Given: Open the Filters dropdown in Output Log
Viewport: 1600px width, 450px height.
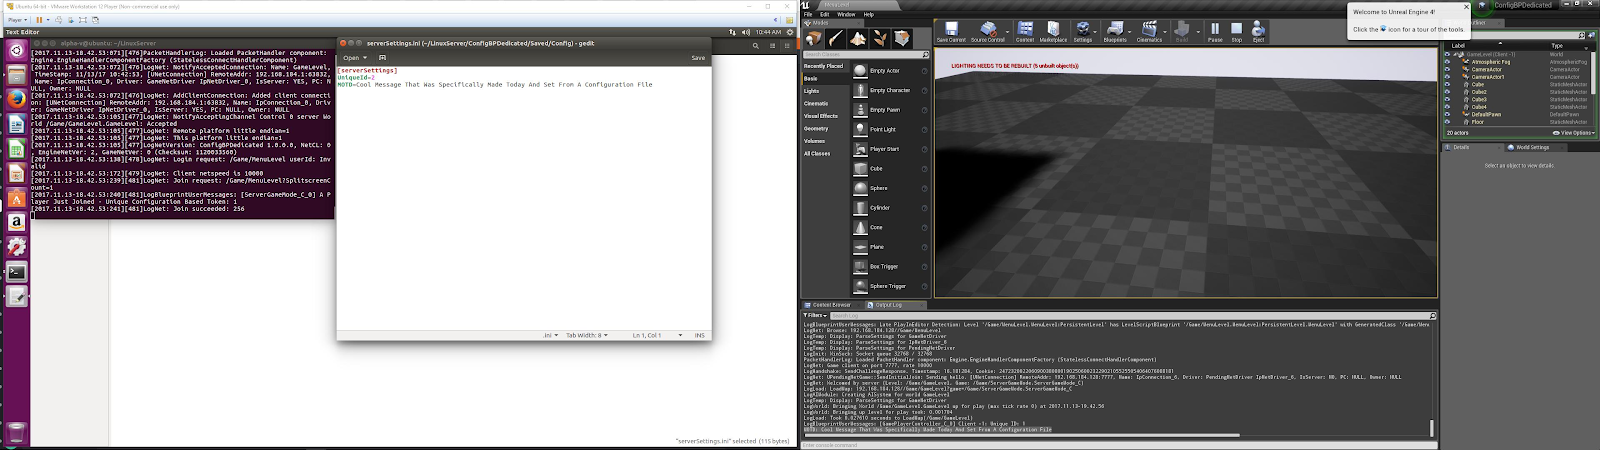Looking at the screenshot, I should [815, 315].
